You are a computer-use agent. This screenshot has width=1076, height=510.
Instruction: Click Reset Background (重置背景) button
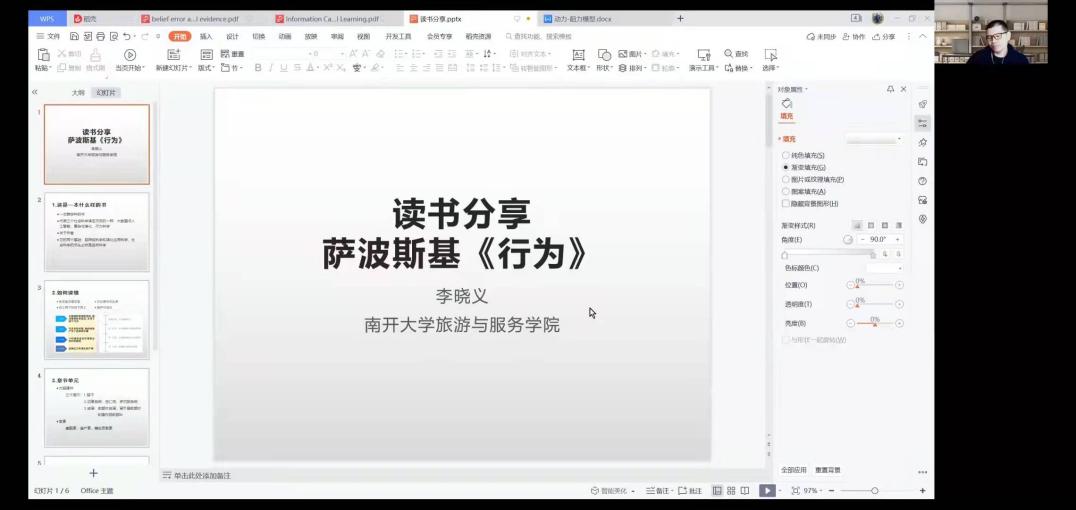[x=828, y=470]
